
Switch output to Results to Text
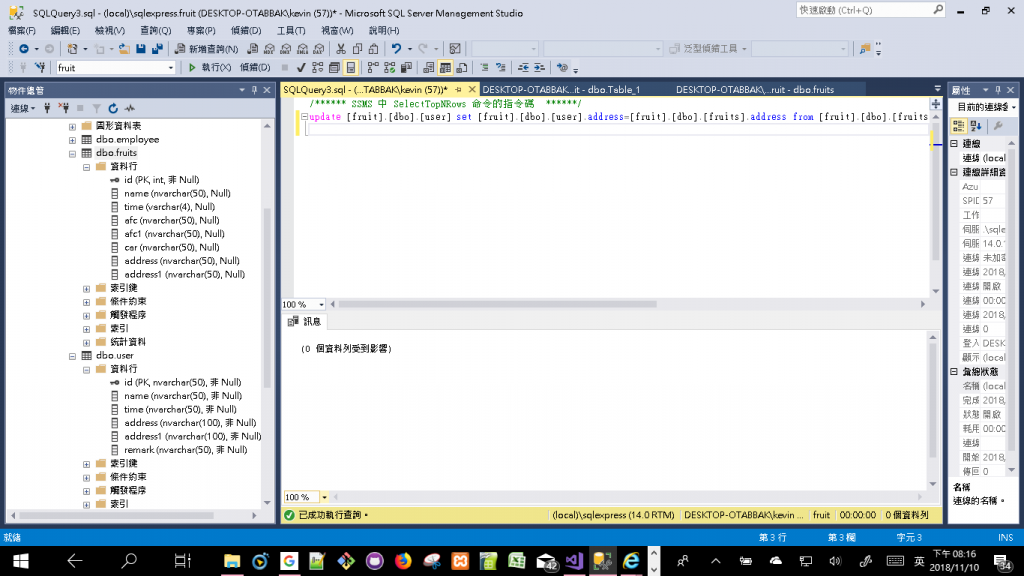pos(428,67)
